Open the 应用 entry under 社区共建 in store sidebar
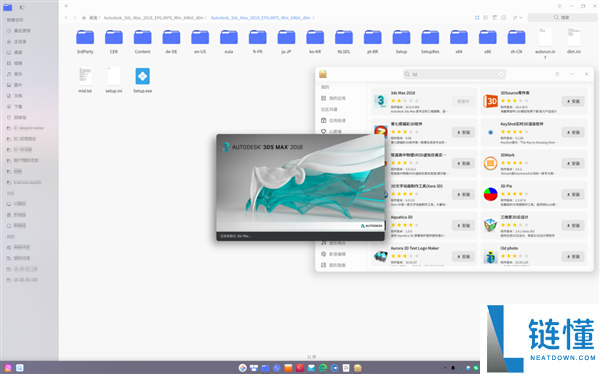Screen dimensions: 600x374 [333, 121]
